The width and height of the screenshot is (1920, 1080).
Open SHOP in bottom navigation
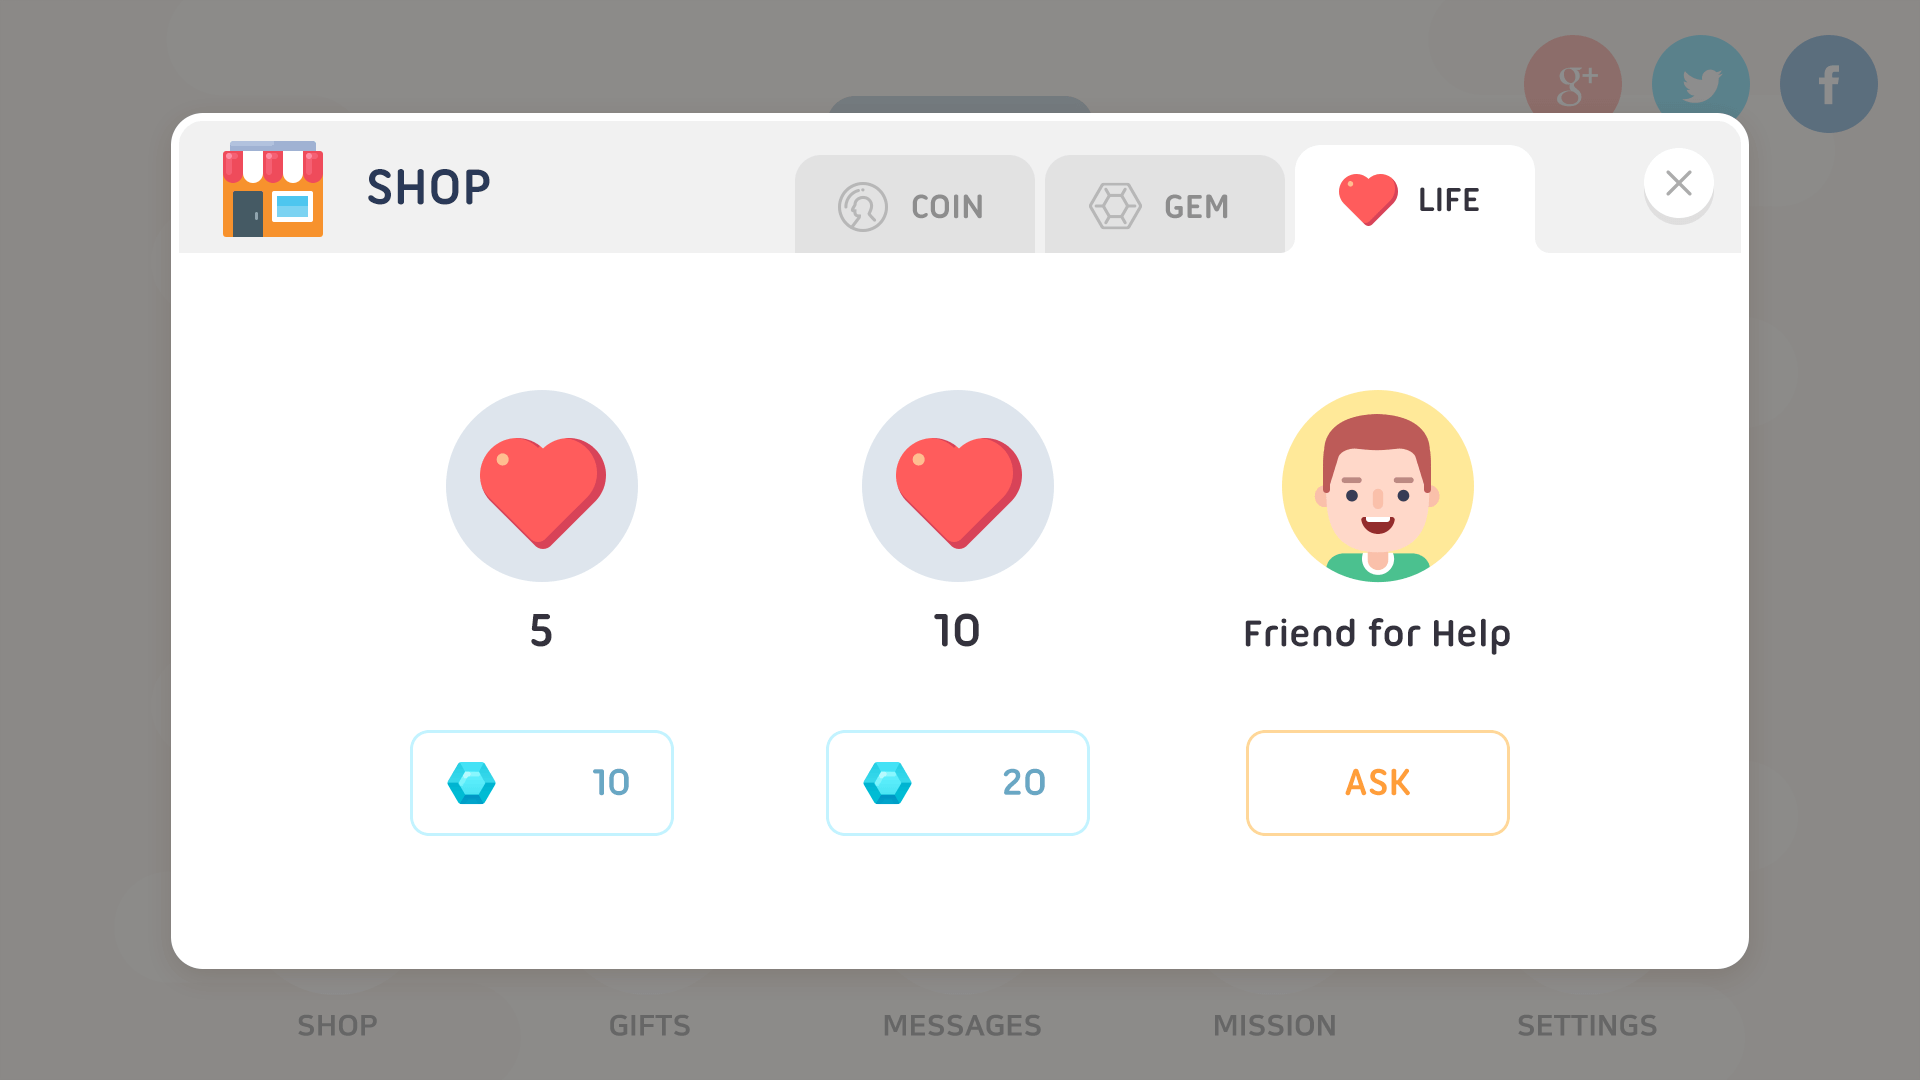(338, 1026)
